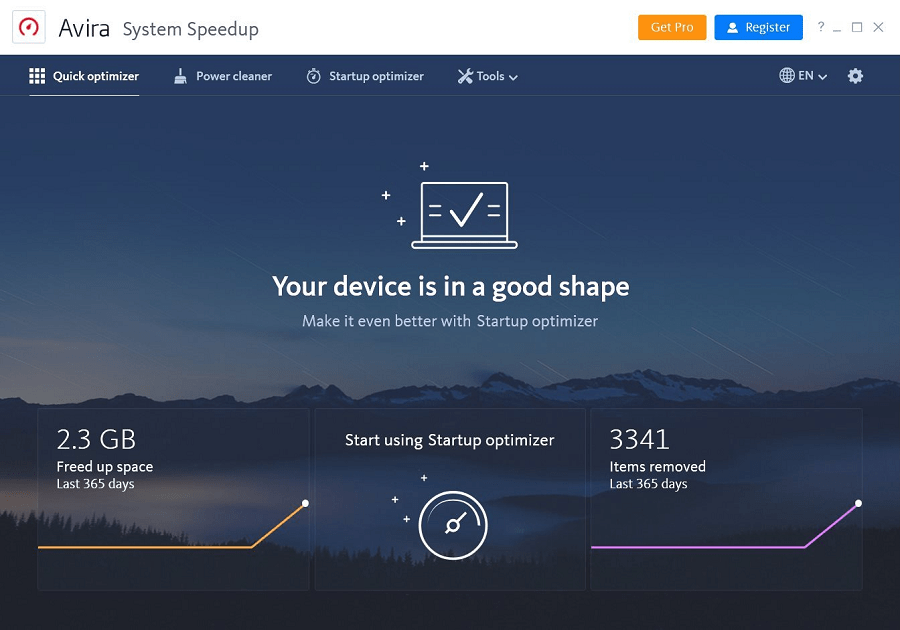Switch to the Quick optimizer tab
900x630 pixels.
click(84, 76)
